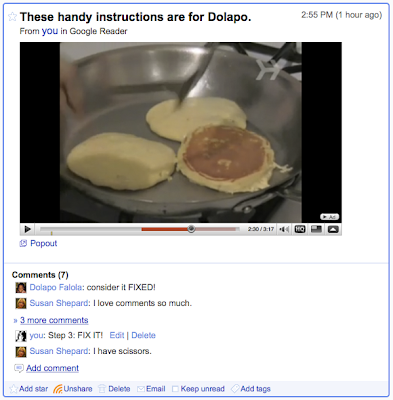Click the video seek slider handle
Screen dimensions: 393x400
pyautogui.click(x=191, y=229)
